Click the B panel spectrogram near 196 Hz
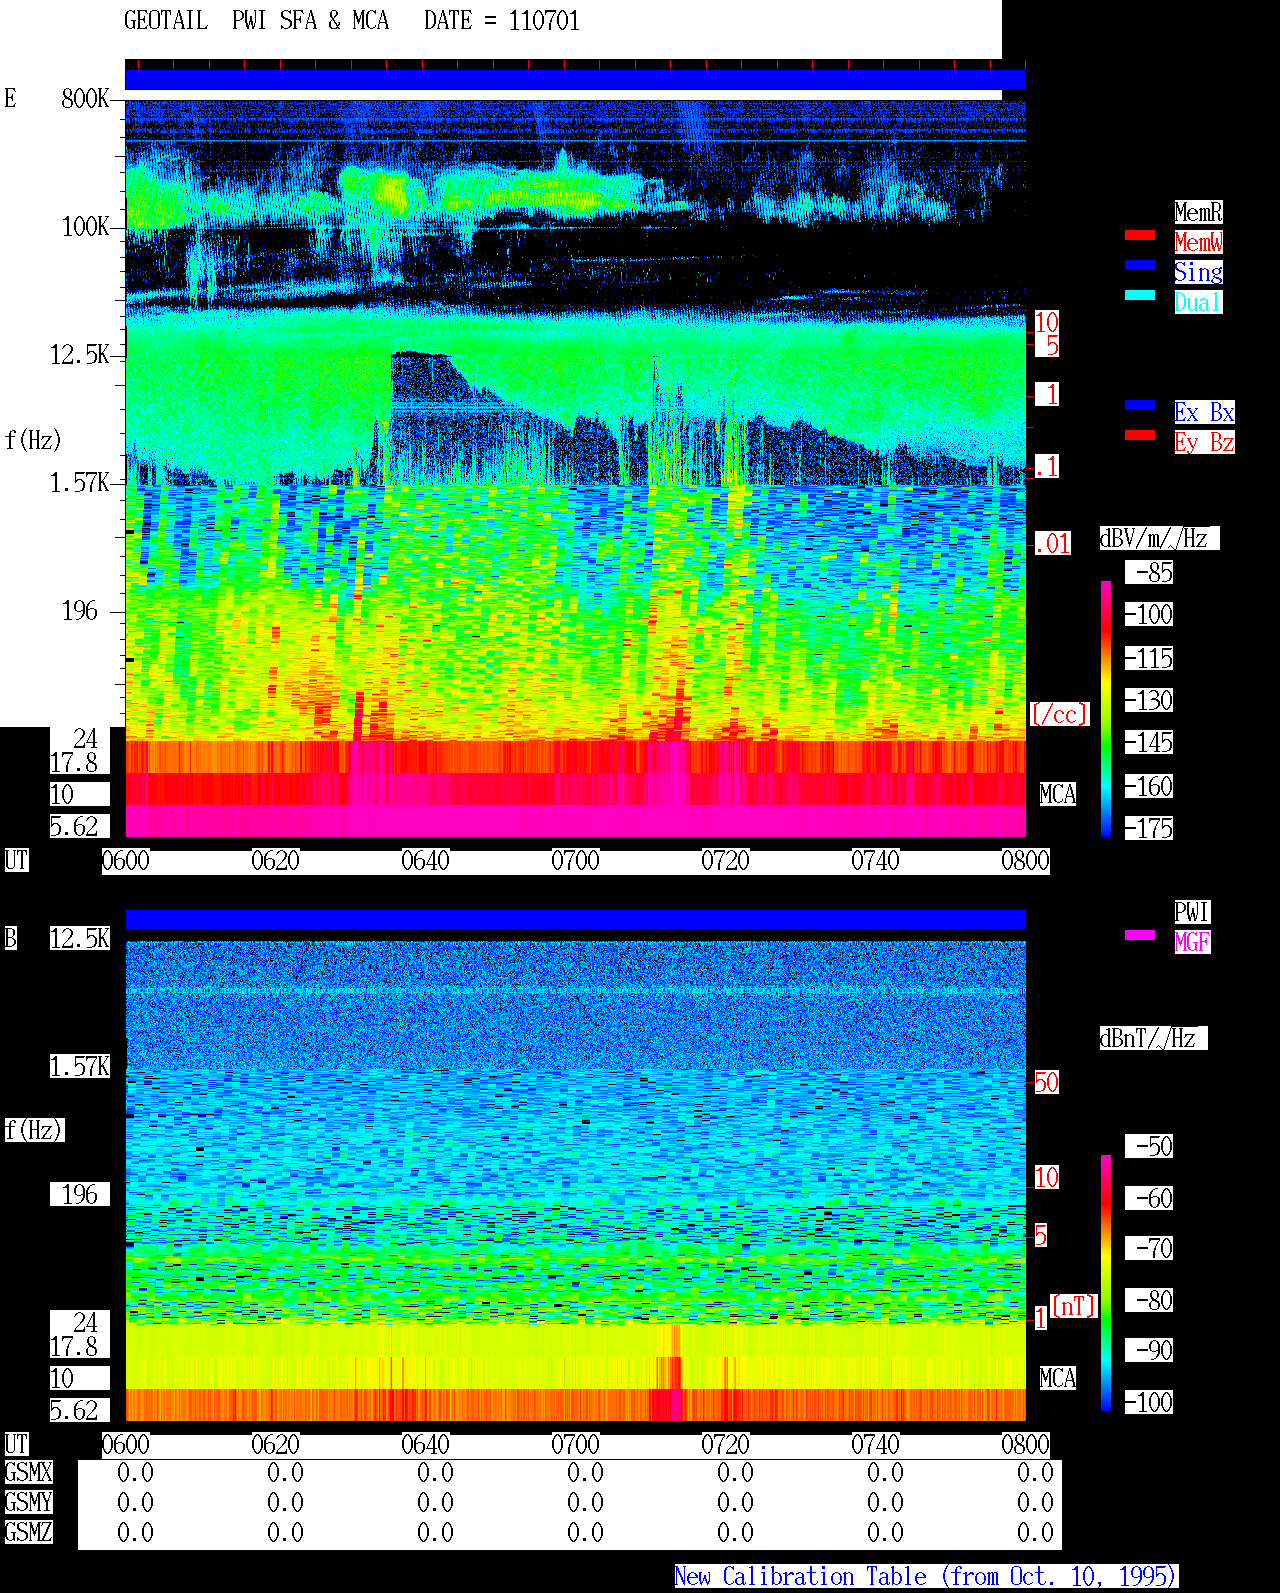Image resolution: width=1280 pixels, height=1593 pixels. (575, 1195)
